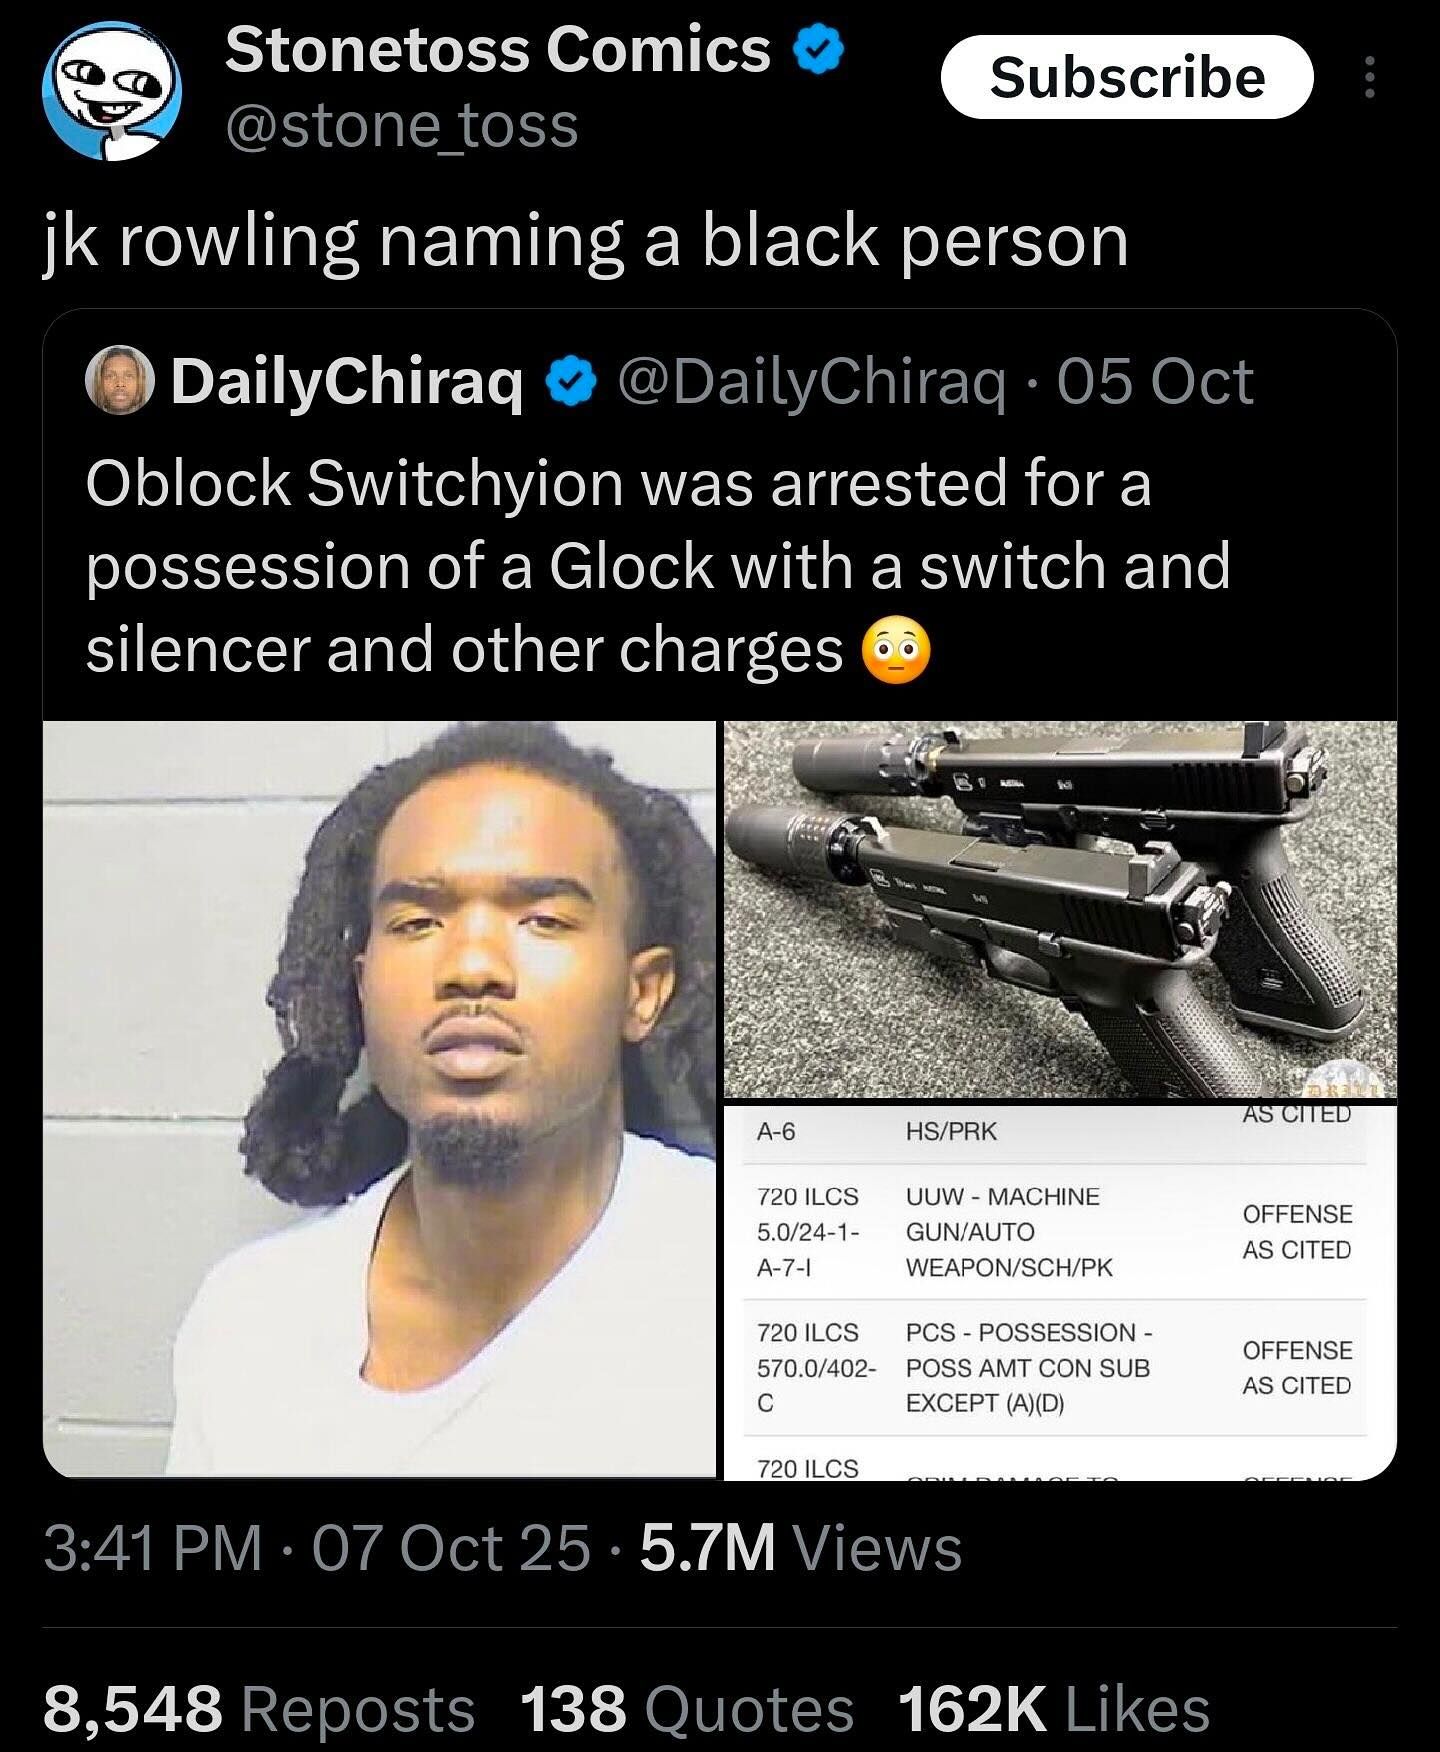Viewport: 1440px width, 1752px height.
Task: Open the @stone_toss handle link
Action: 402,126
